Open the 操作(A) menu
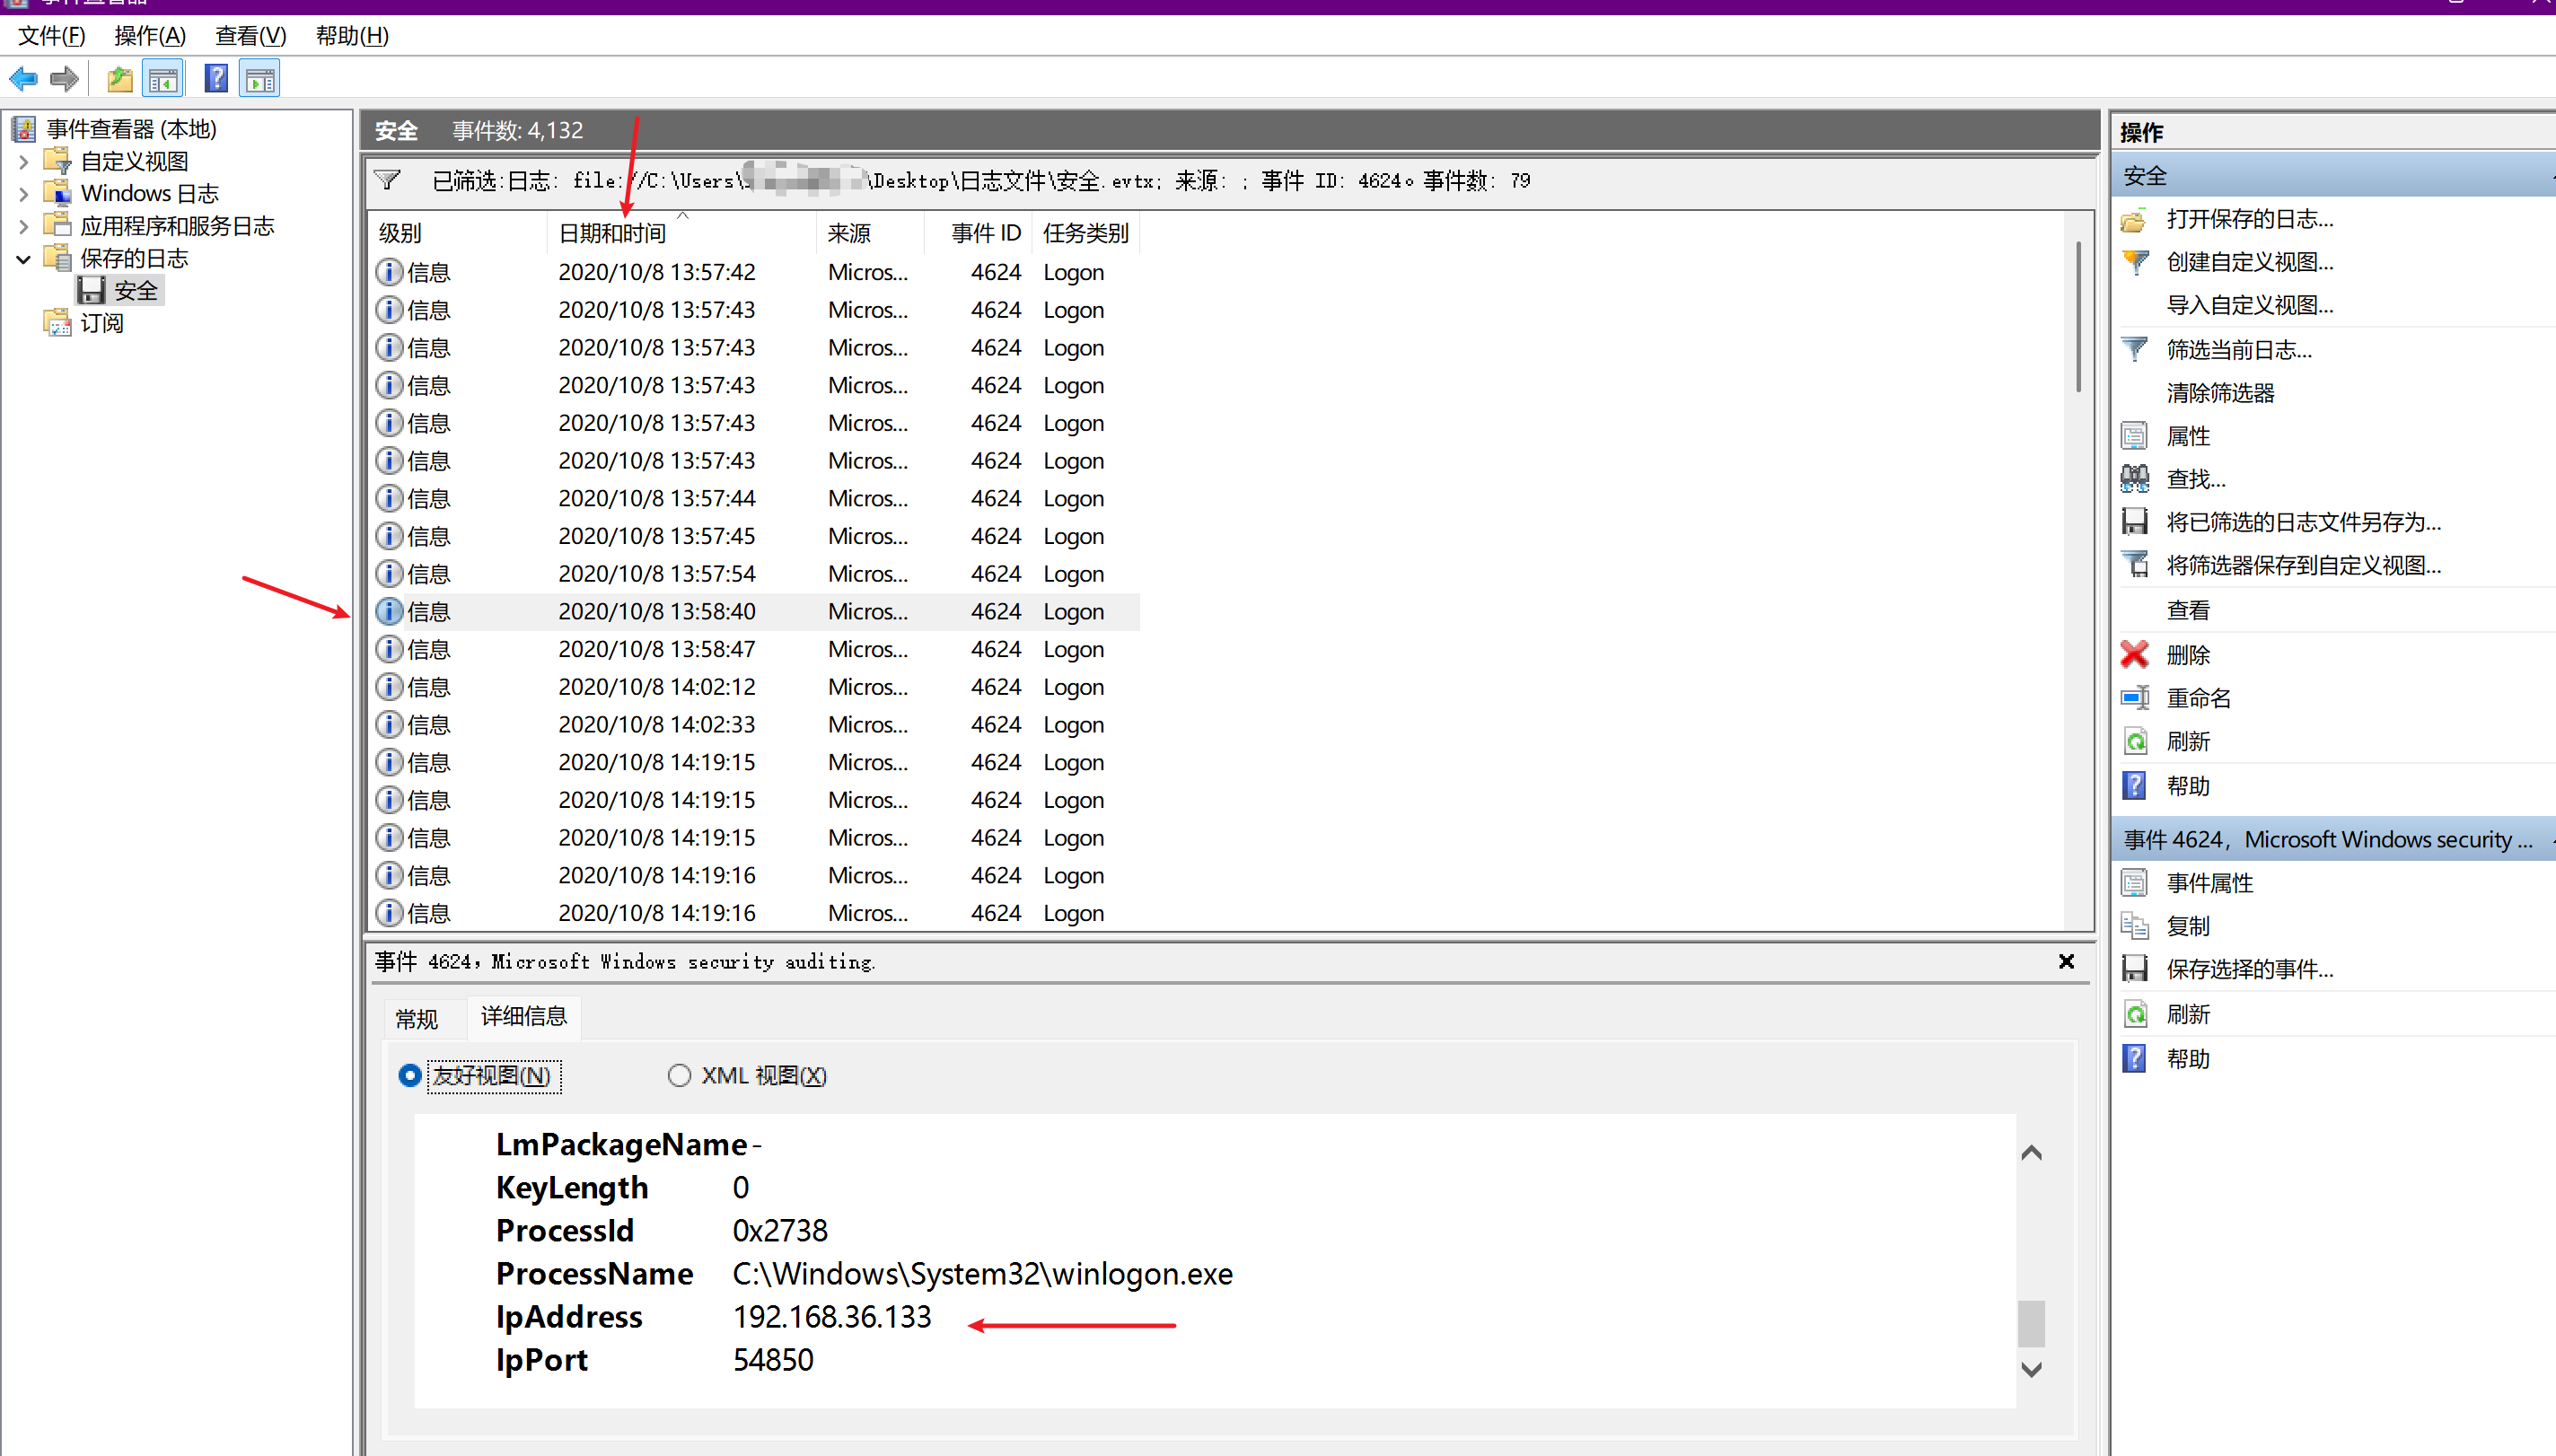The width and height of the screenshot is (2556, 1456). point(150,36)
